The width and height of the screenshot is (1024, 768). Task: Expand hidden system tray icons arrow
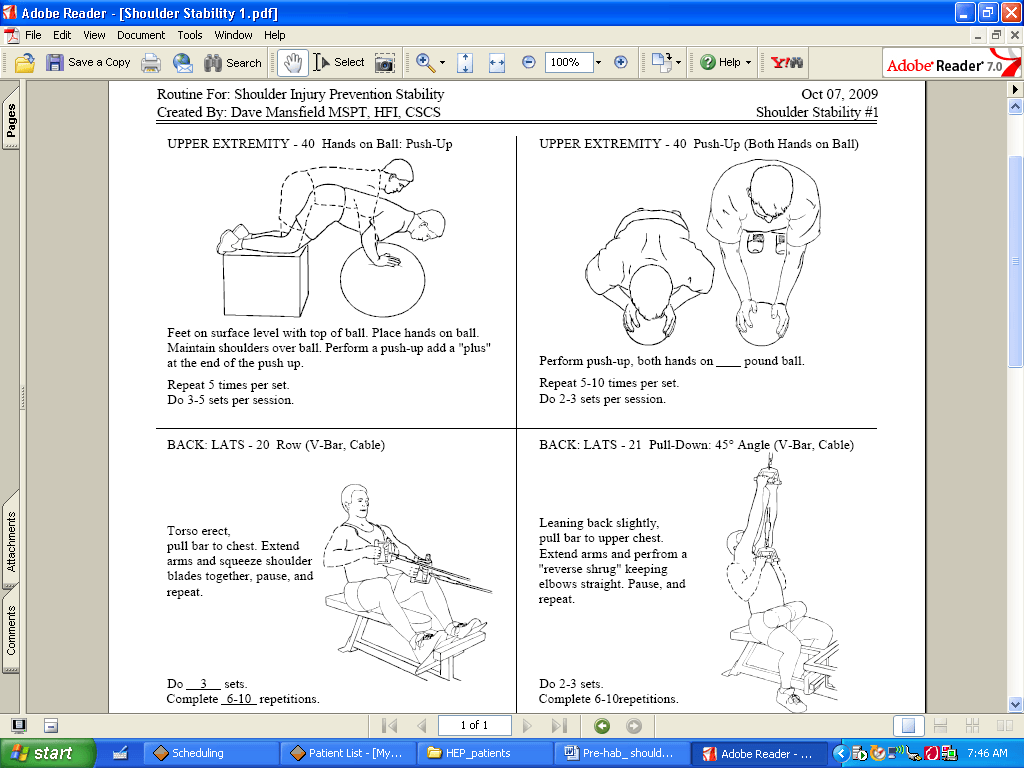[x=840, y=754]
